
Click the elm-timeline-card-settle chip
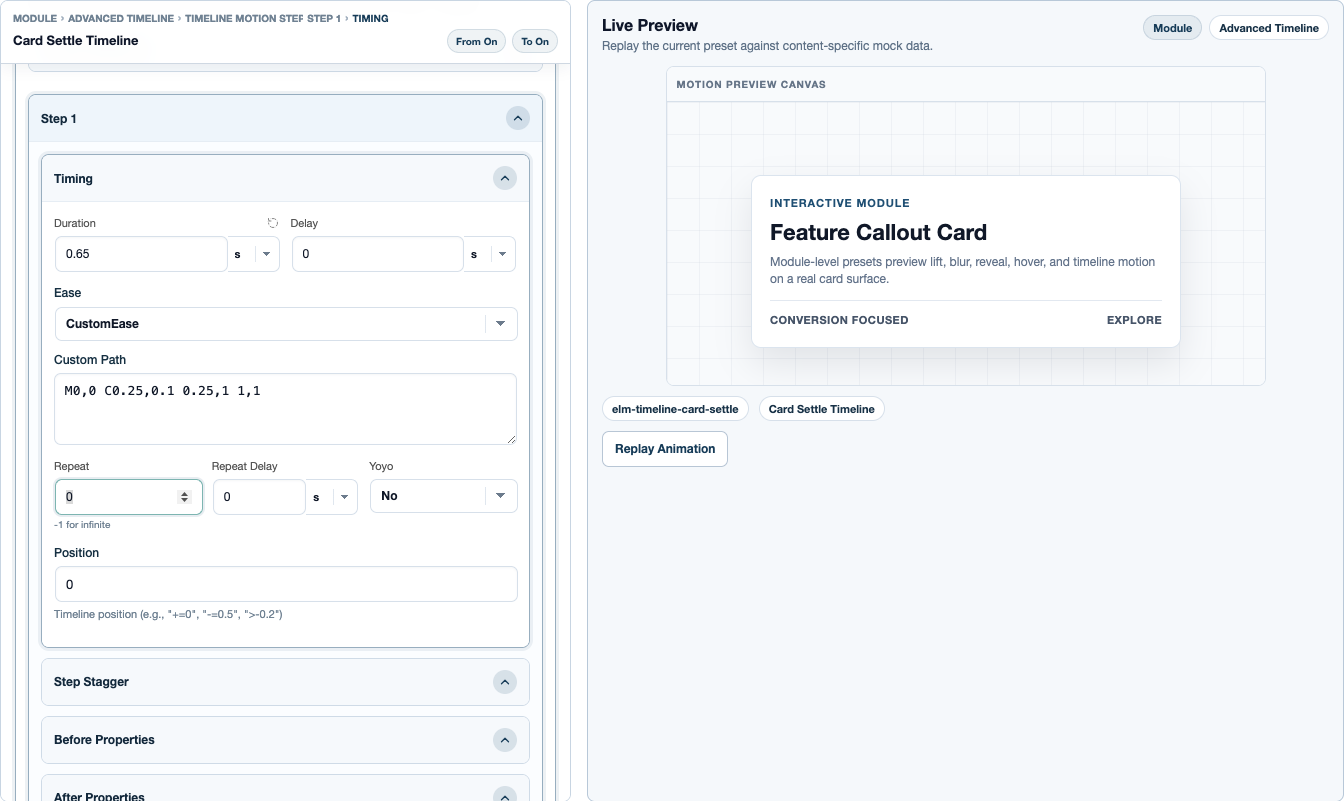pyautogui.click(x=675, y=409)
